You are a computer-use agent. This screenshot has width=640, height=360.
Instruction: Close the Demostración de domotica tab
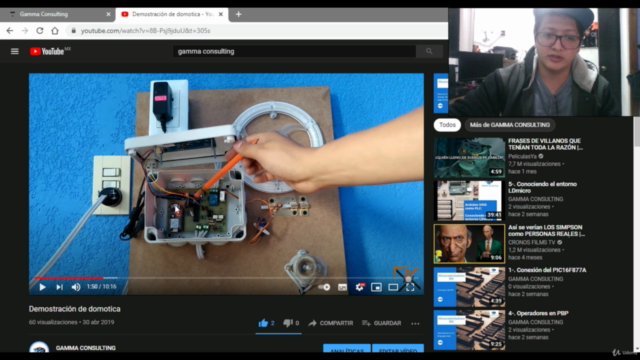pyautogui.click(x=221, y=14)
